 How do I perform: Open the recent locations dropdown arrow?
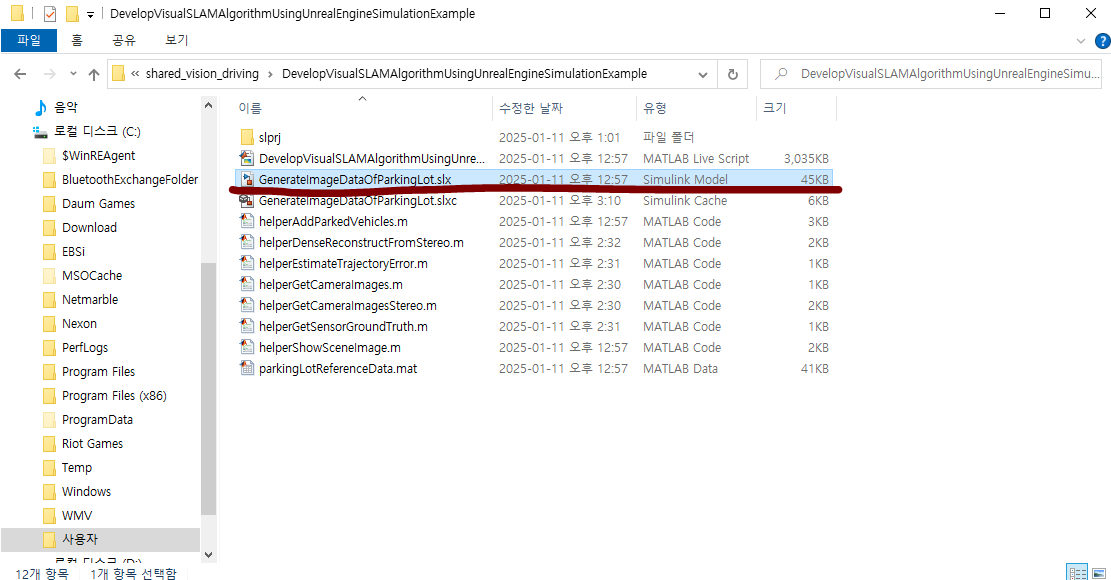pyautogui.click(x=73, y=74)
